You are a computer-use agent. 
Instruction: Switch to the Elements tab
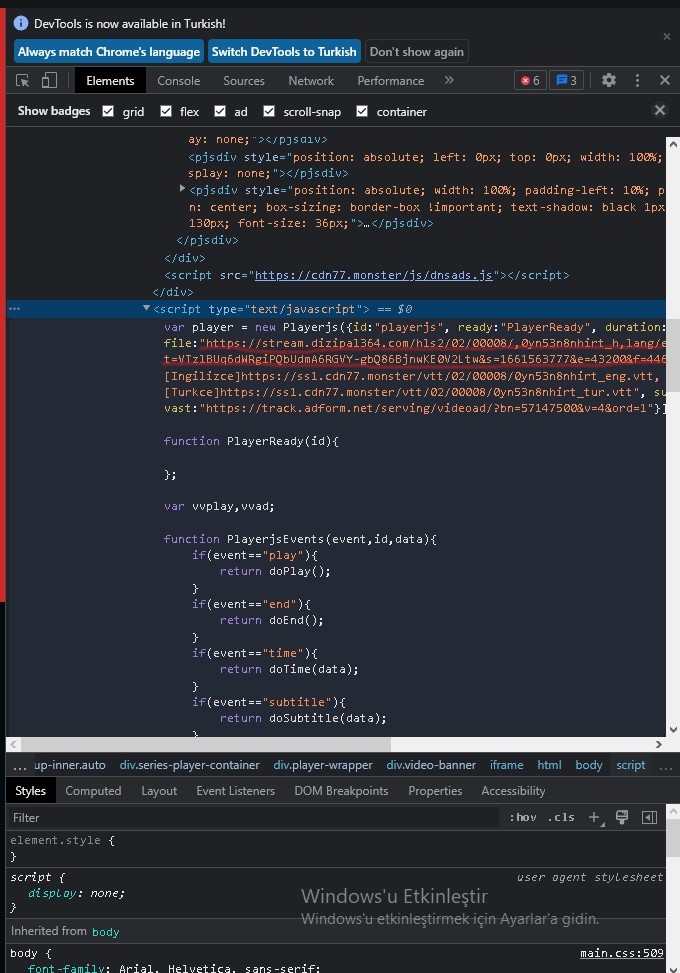click(110, 81)
